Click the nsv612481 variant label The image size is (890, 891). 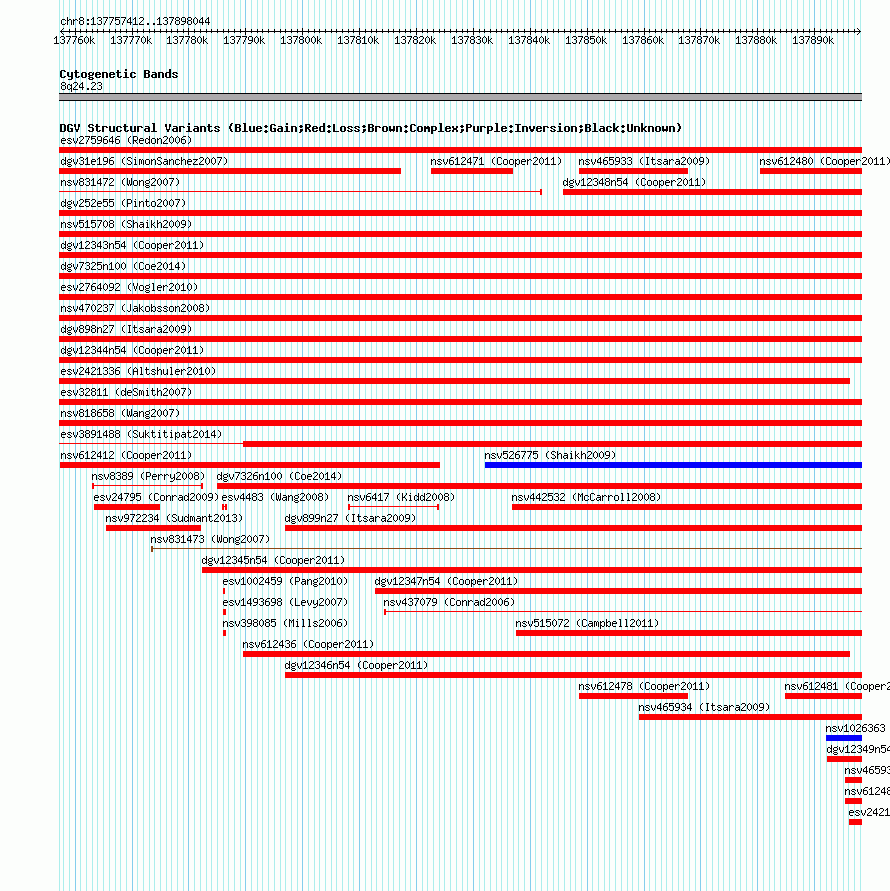[837, 687]
